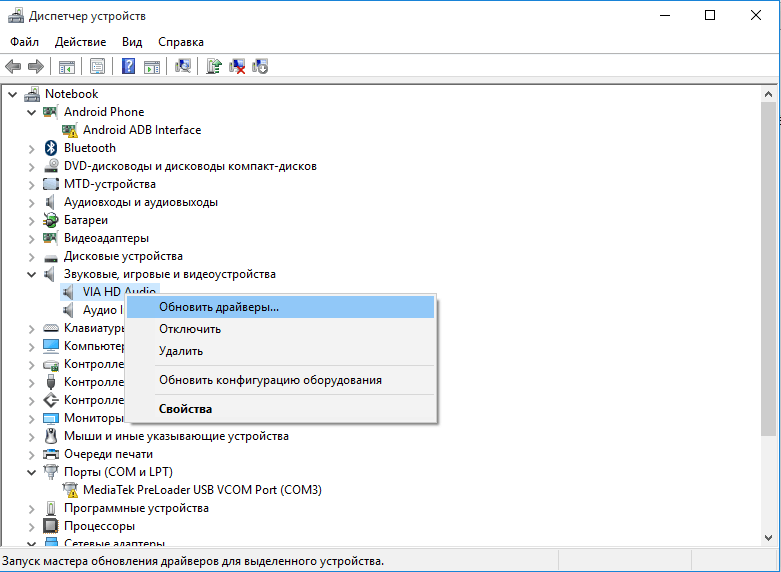781x572 pixels.
Task: Select MediaTek PreLoader USB VCOM Port
Action: (202, 490)
